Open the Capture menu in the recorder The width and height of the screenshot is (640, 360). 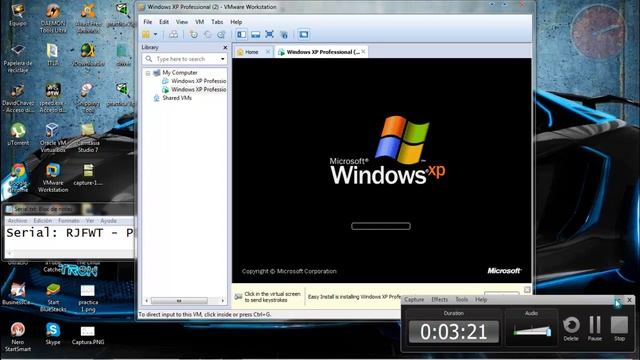(414, 300)
